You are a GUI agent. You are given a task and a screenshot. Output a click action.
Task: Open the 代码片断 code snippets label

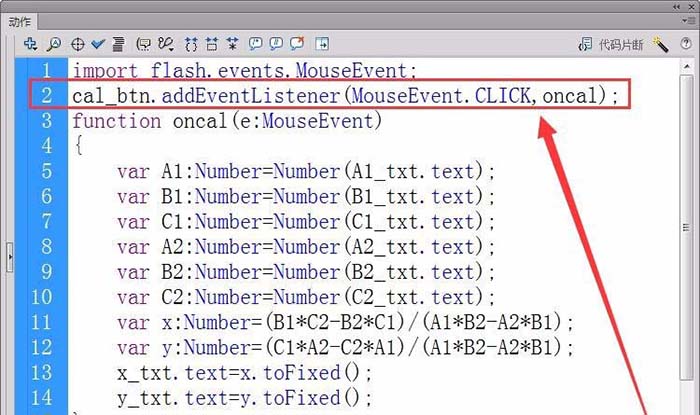[621, 45]
